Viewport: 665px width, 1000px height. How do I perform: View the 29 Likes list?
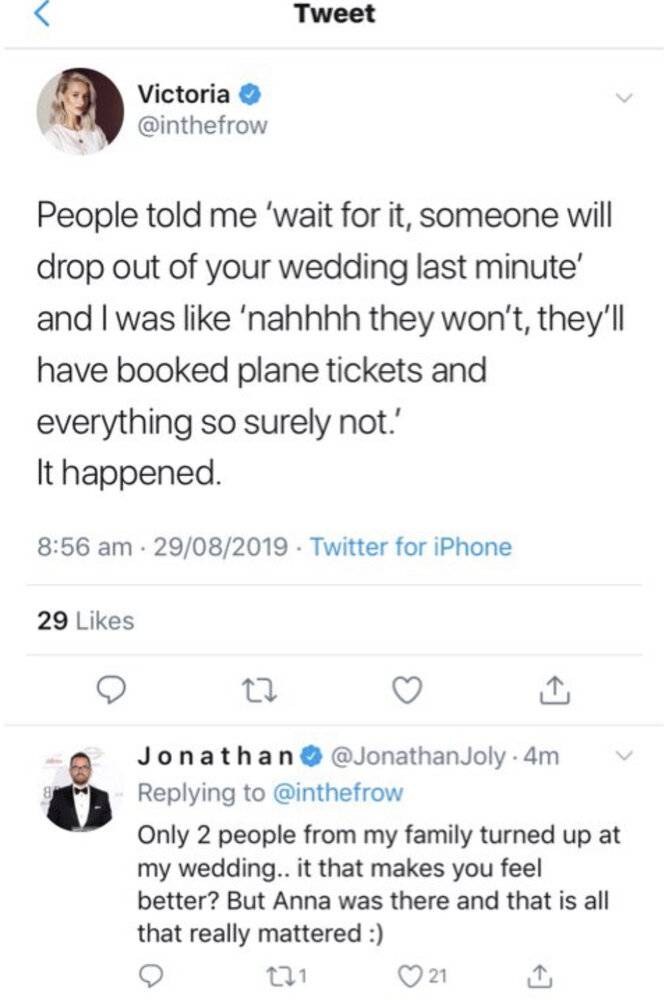point(85,621)
